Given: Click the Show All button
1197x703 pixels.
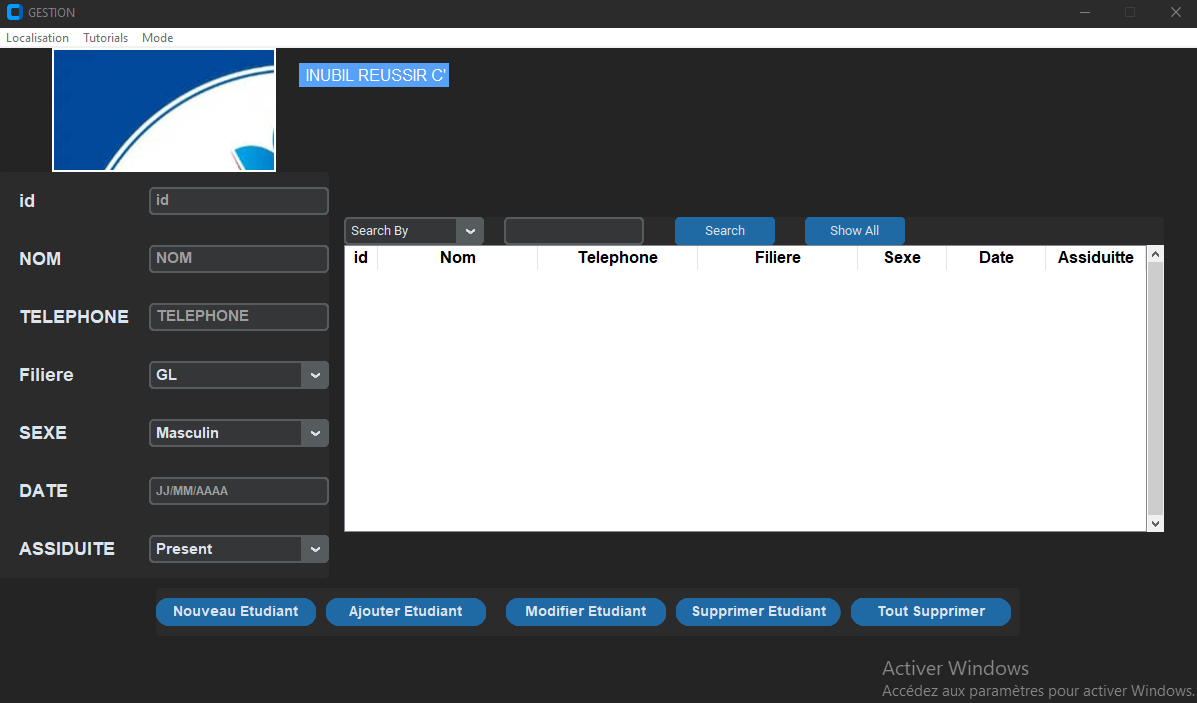Looking at the screenshot, I should tap(854, 231).
